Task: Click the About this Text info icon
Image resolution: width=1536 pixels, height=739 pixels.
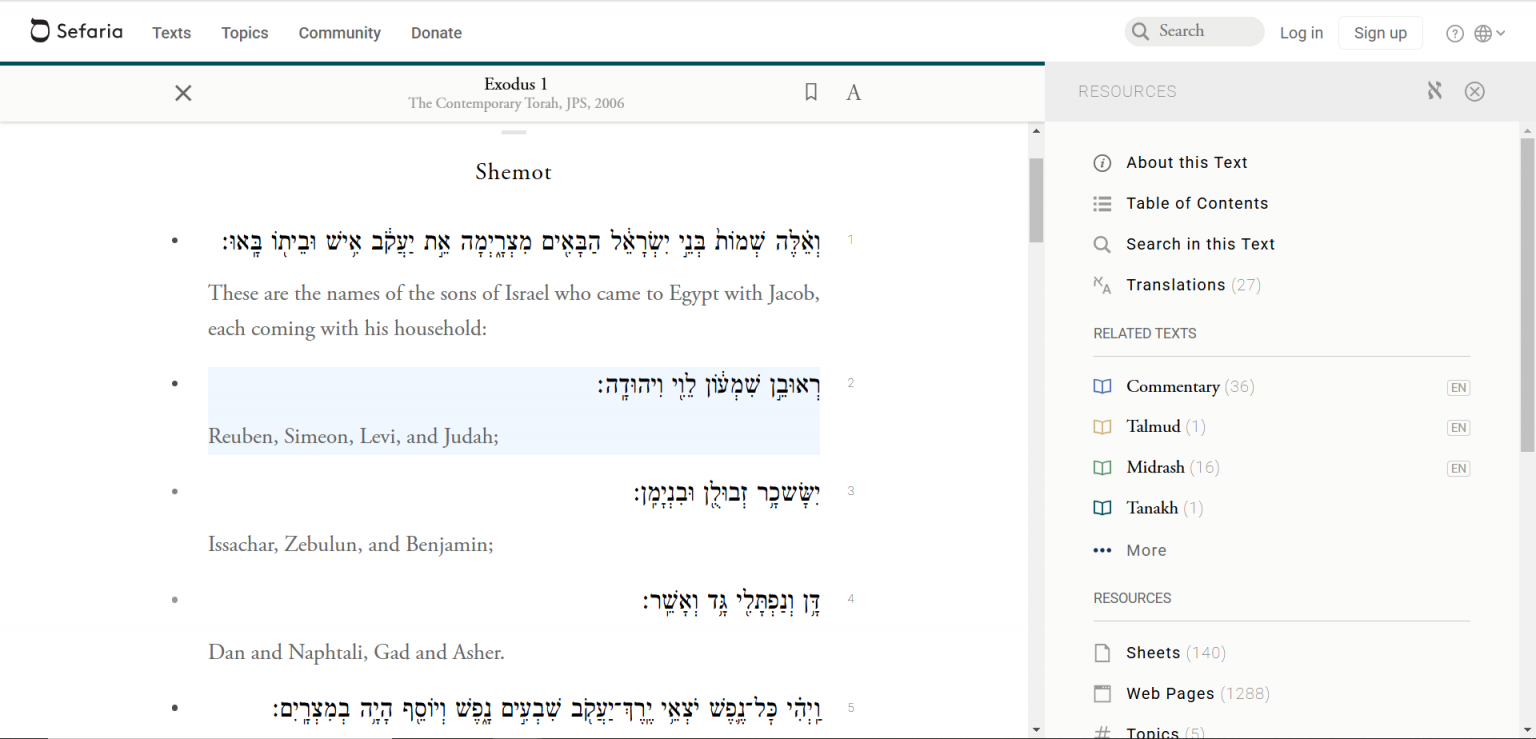Action: coord(1102,162)
